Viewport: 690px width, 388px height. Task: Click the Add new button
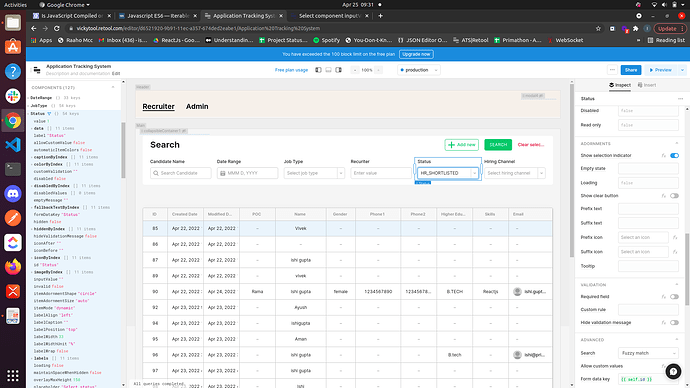coord(462,145)
